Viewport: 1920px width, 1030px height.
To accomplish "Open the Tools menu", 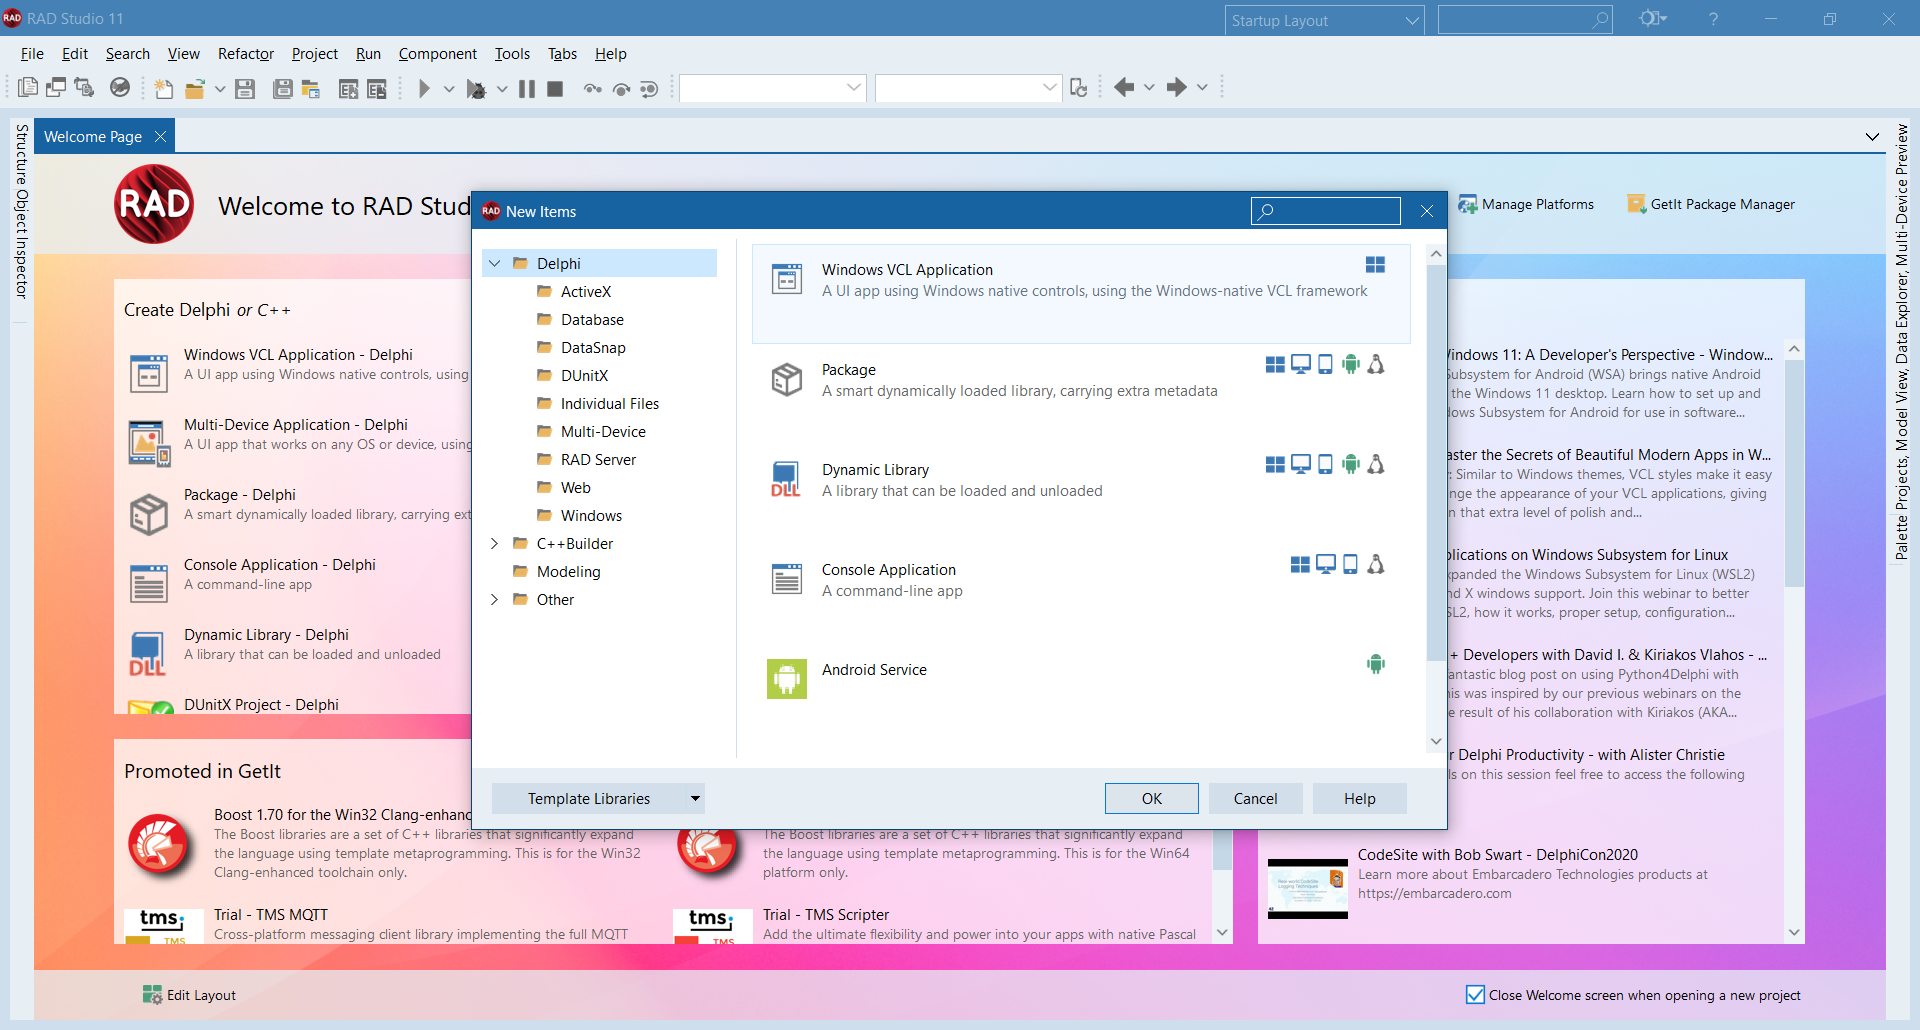I will pyautogui.click(x=512, y=54).
